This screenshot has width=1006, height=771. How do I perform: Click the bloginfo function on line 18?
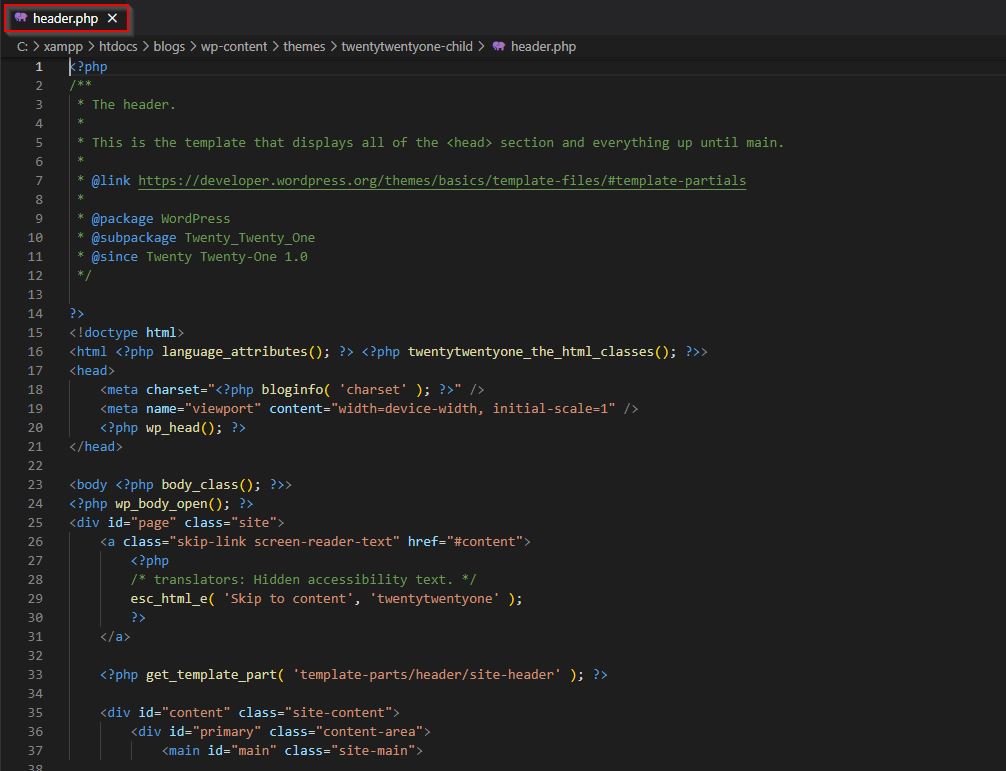coord(292,390)
